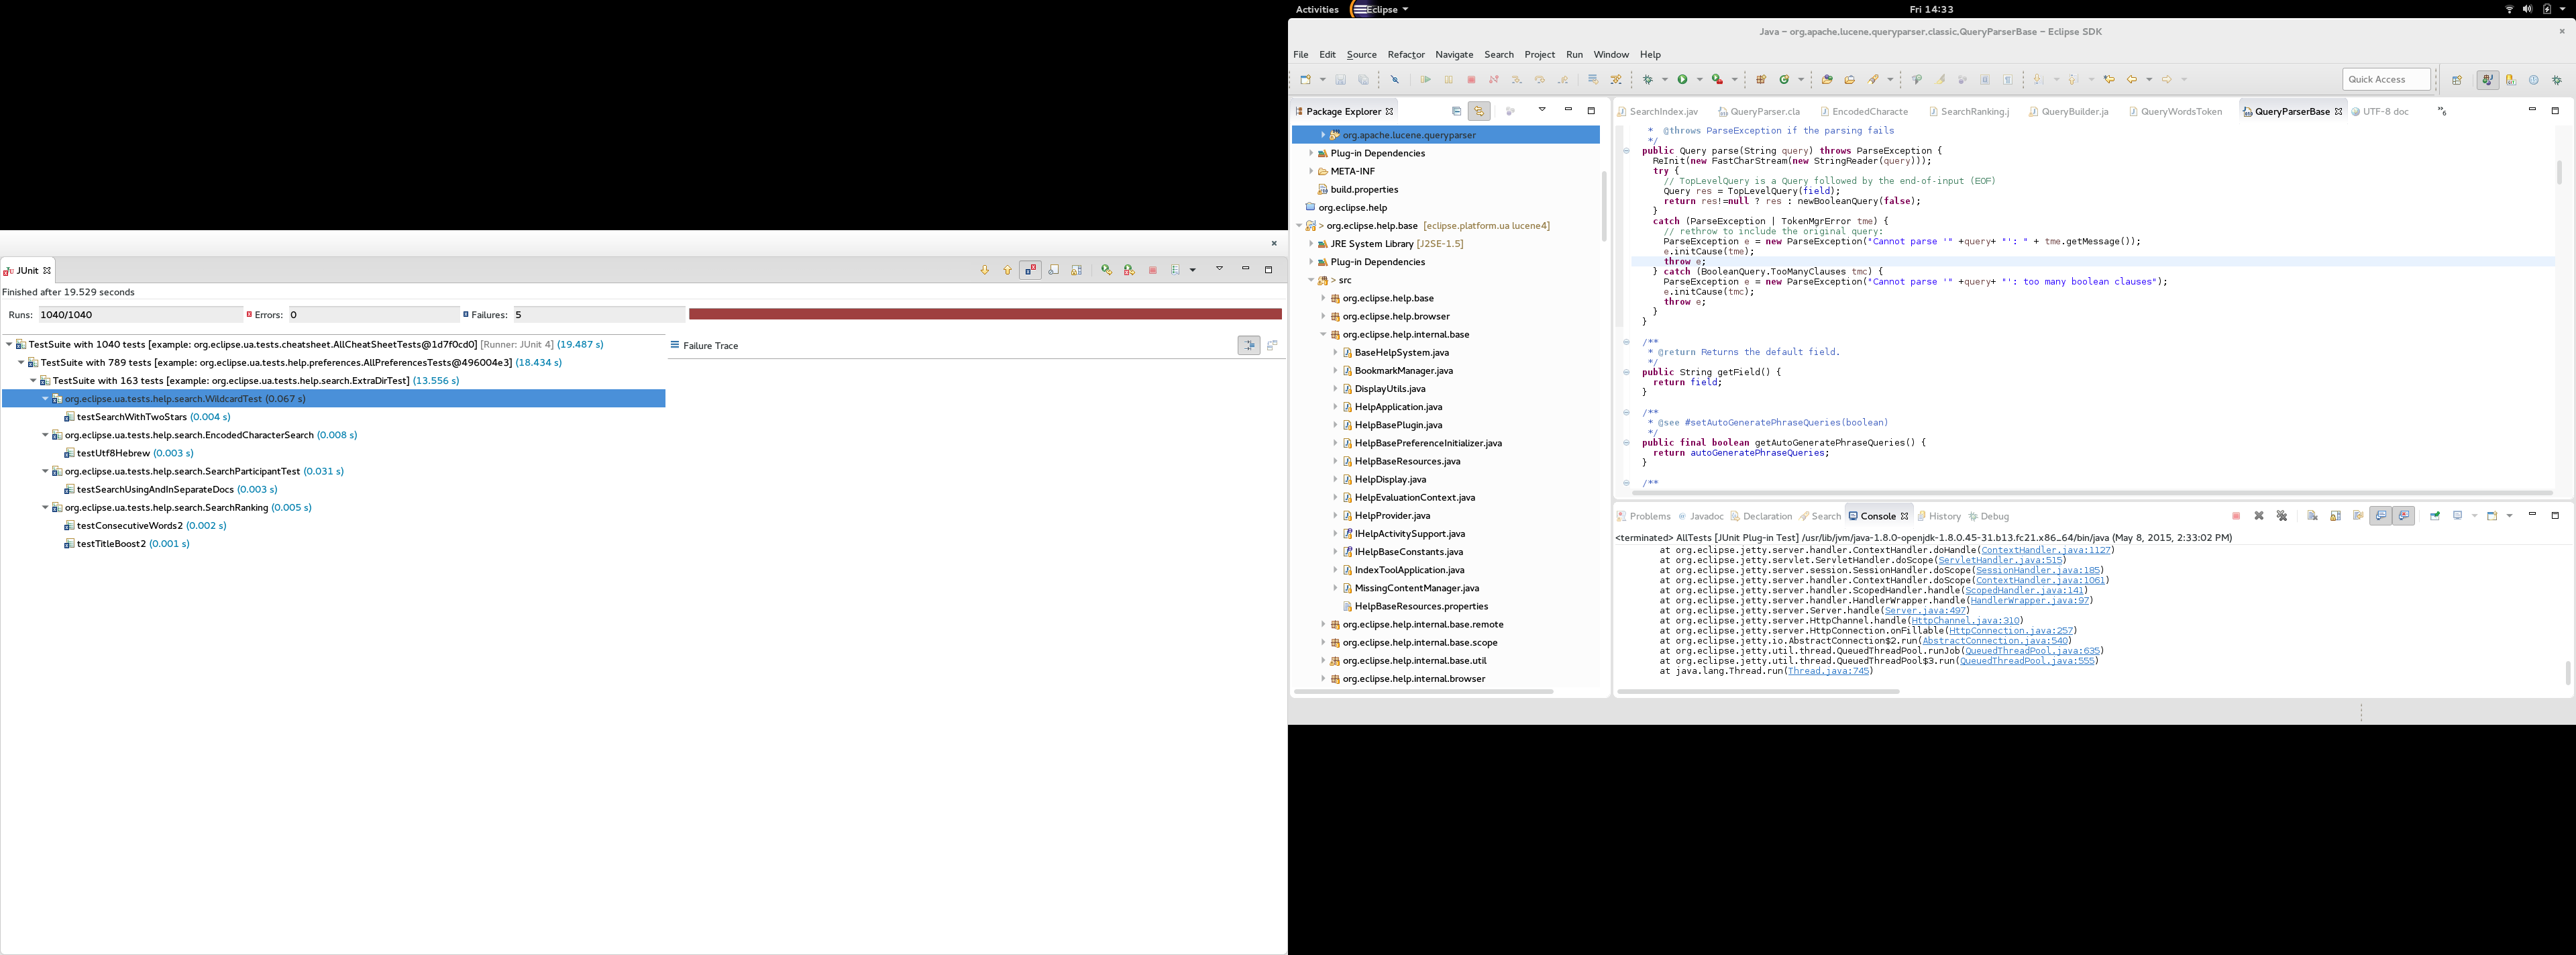Open the Refactor menu
The image size is (2576, 955).
(1405, 55)
